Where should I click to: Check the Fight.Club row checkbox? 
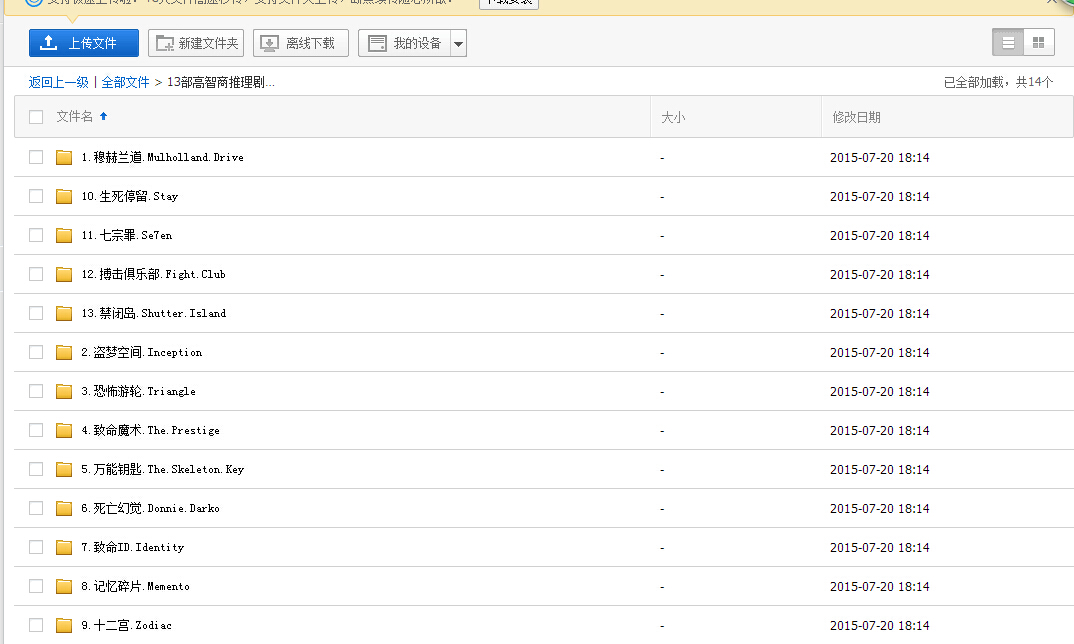pos(36,275)
